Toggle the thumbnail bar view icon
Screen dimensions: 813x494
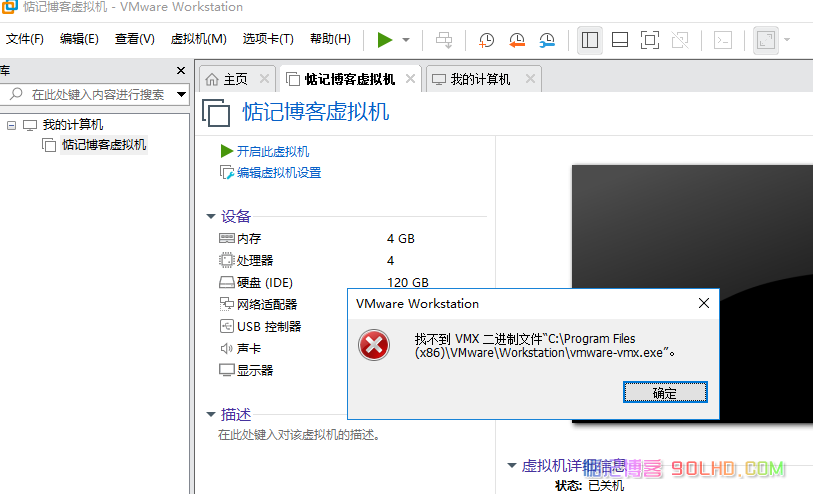tap(620, 40)
